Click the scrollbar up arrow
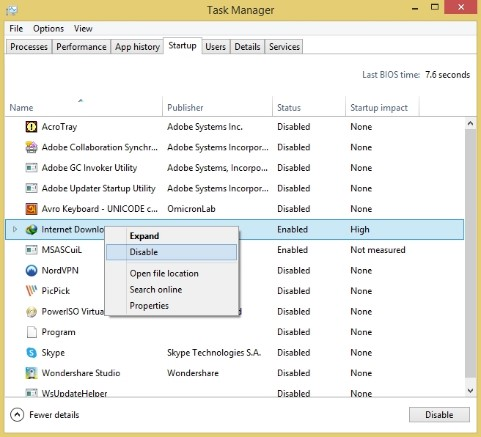Viewport: 481px width, 437px height. pyautogui.click(x=470, y=124)
